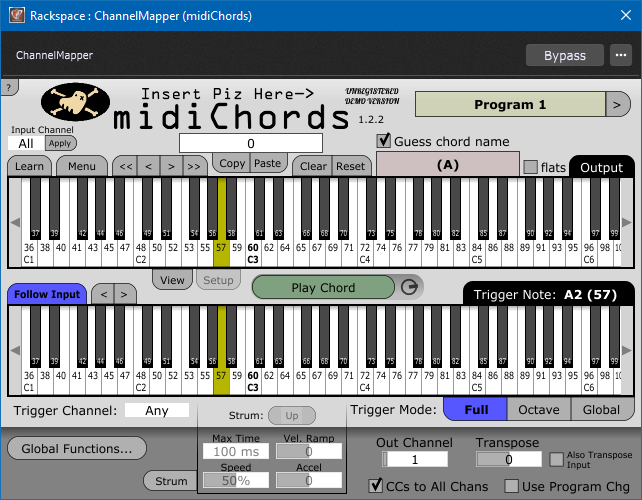This screenshot has width=642, height=500.
Task: Click the Play Chord button
Action: [x=323, y=287]
